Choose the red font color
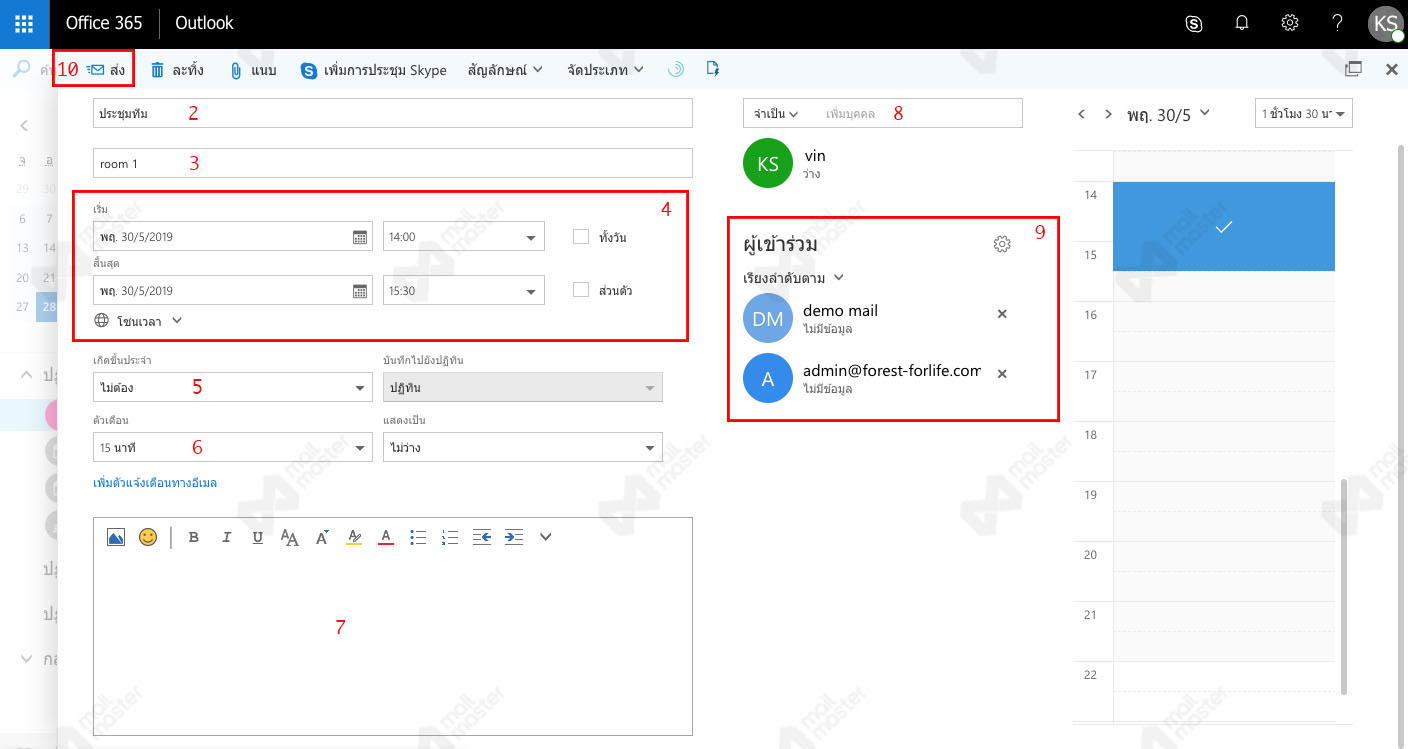 [x=386, y=537]
